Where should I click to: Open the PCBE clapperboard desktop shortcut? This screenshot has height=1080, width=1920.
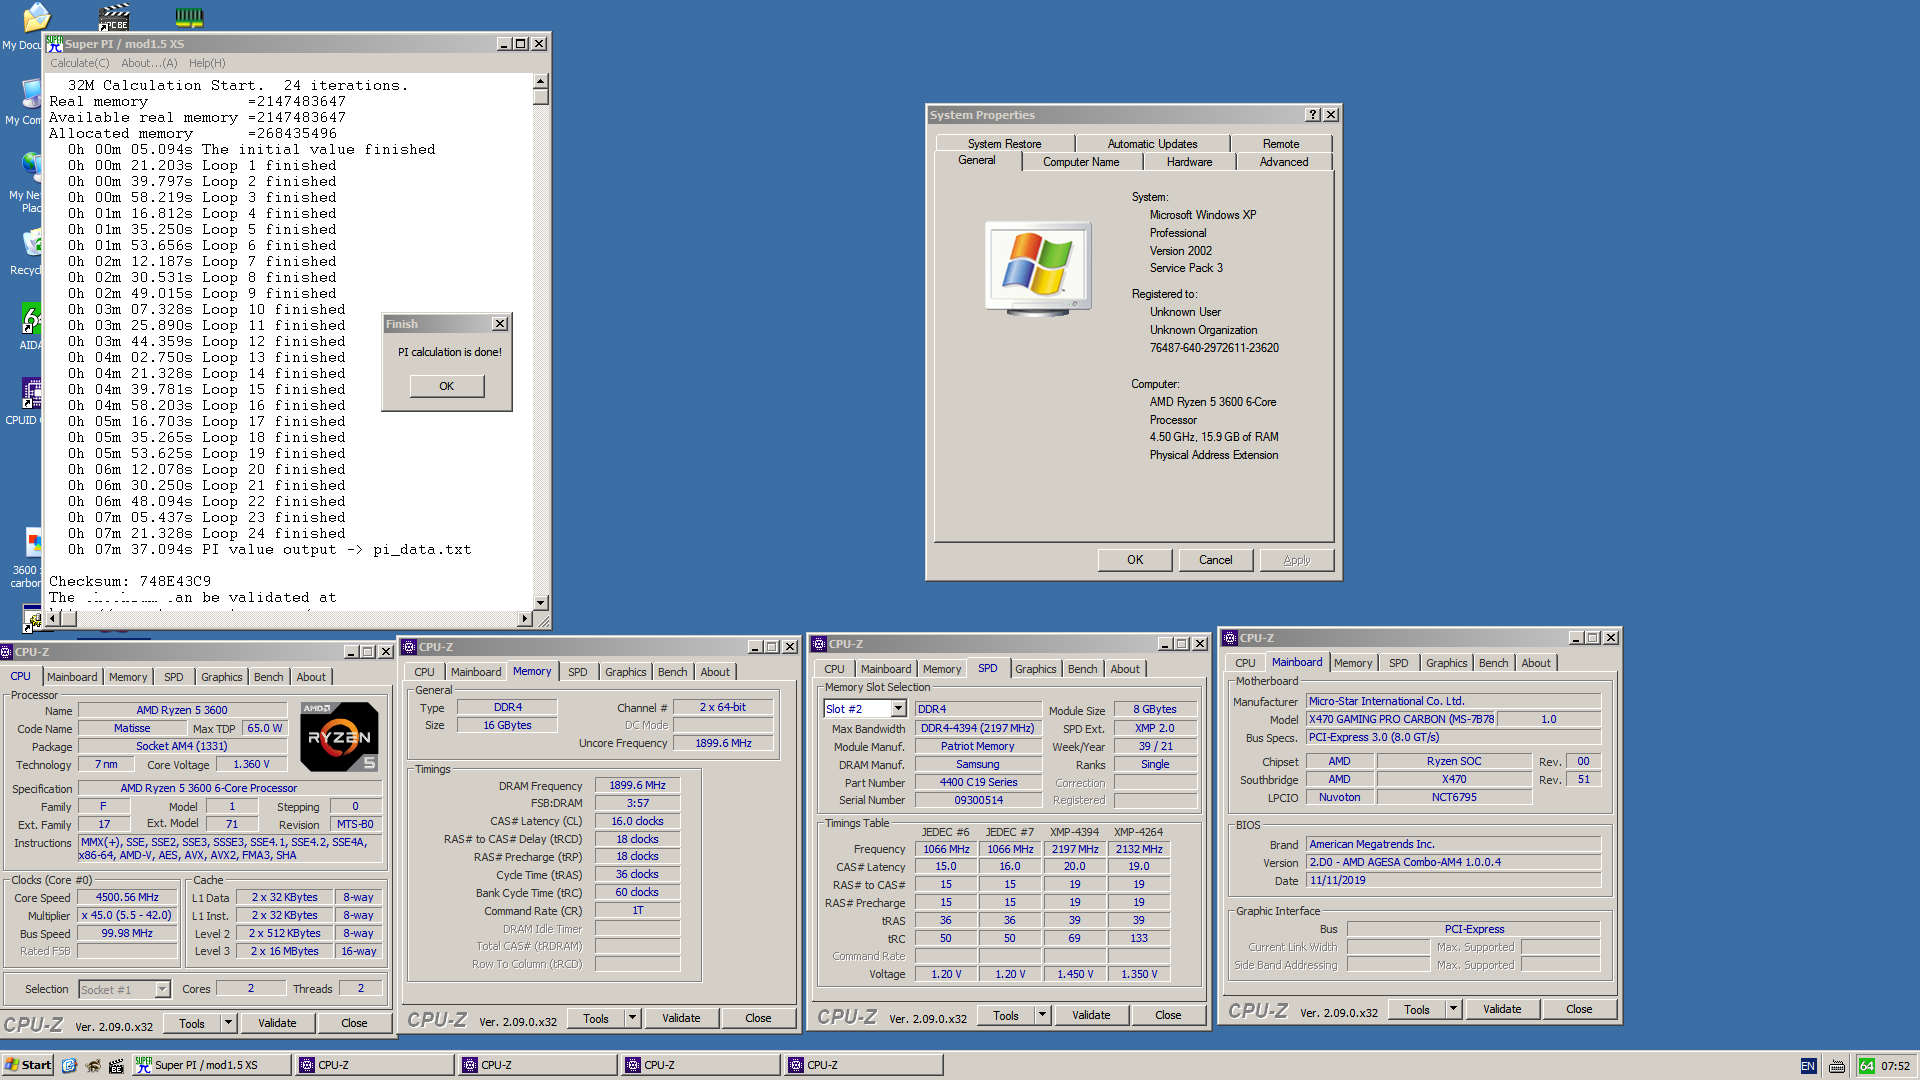(113, 17)
